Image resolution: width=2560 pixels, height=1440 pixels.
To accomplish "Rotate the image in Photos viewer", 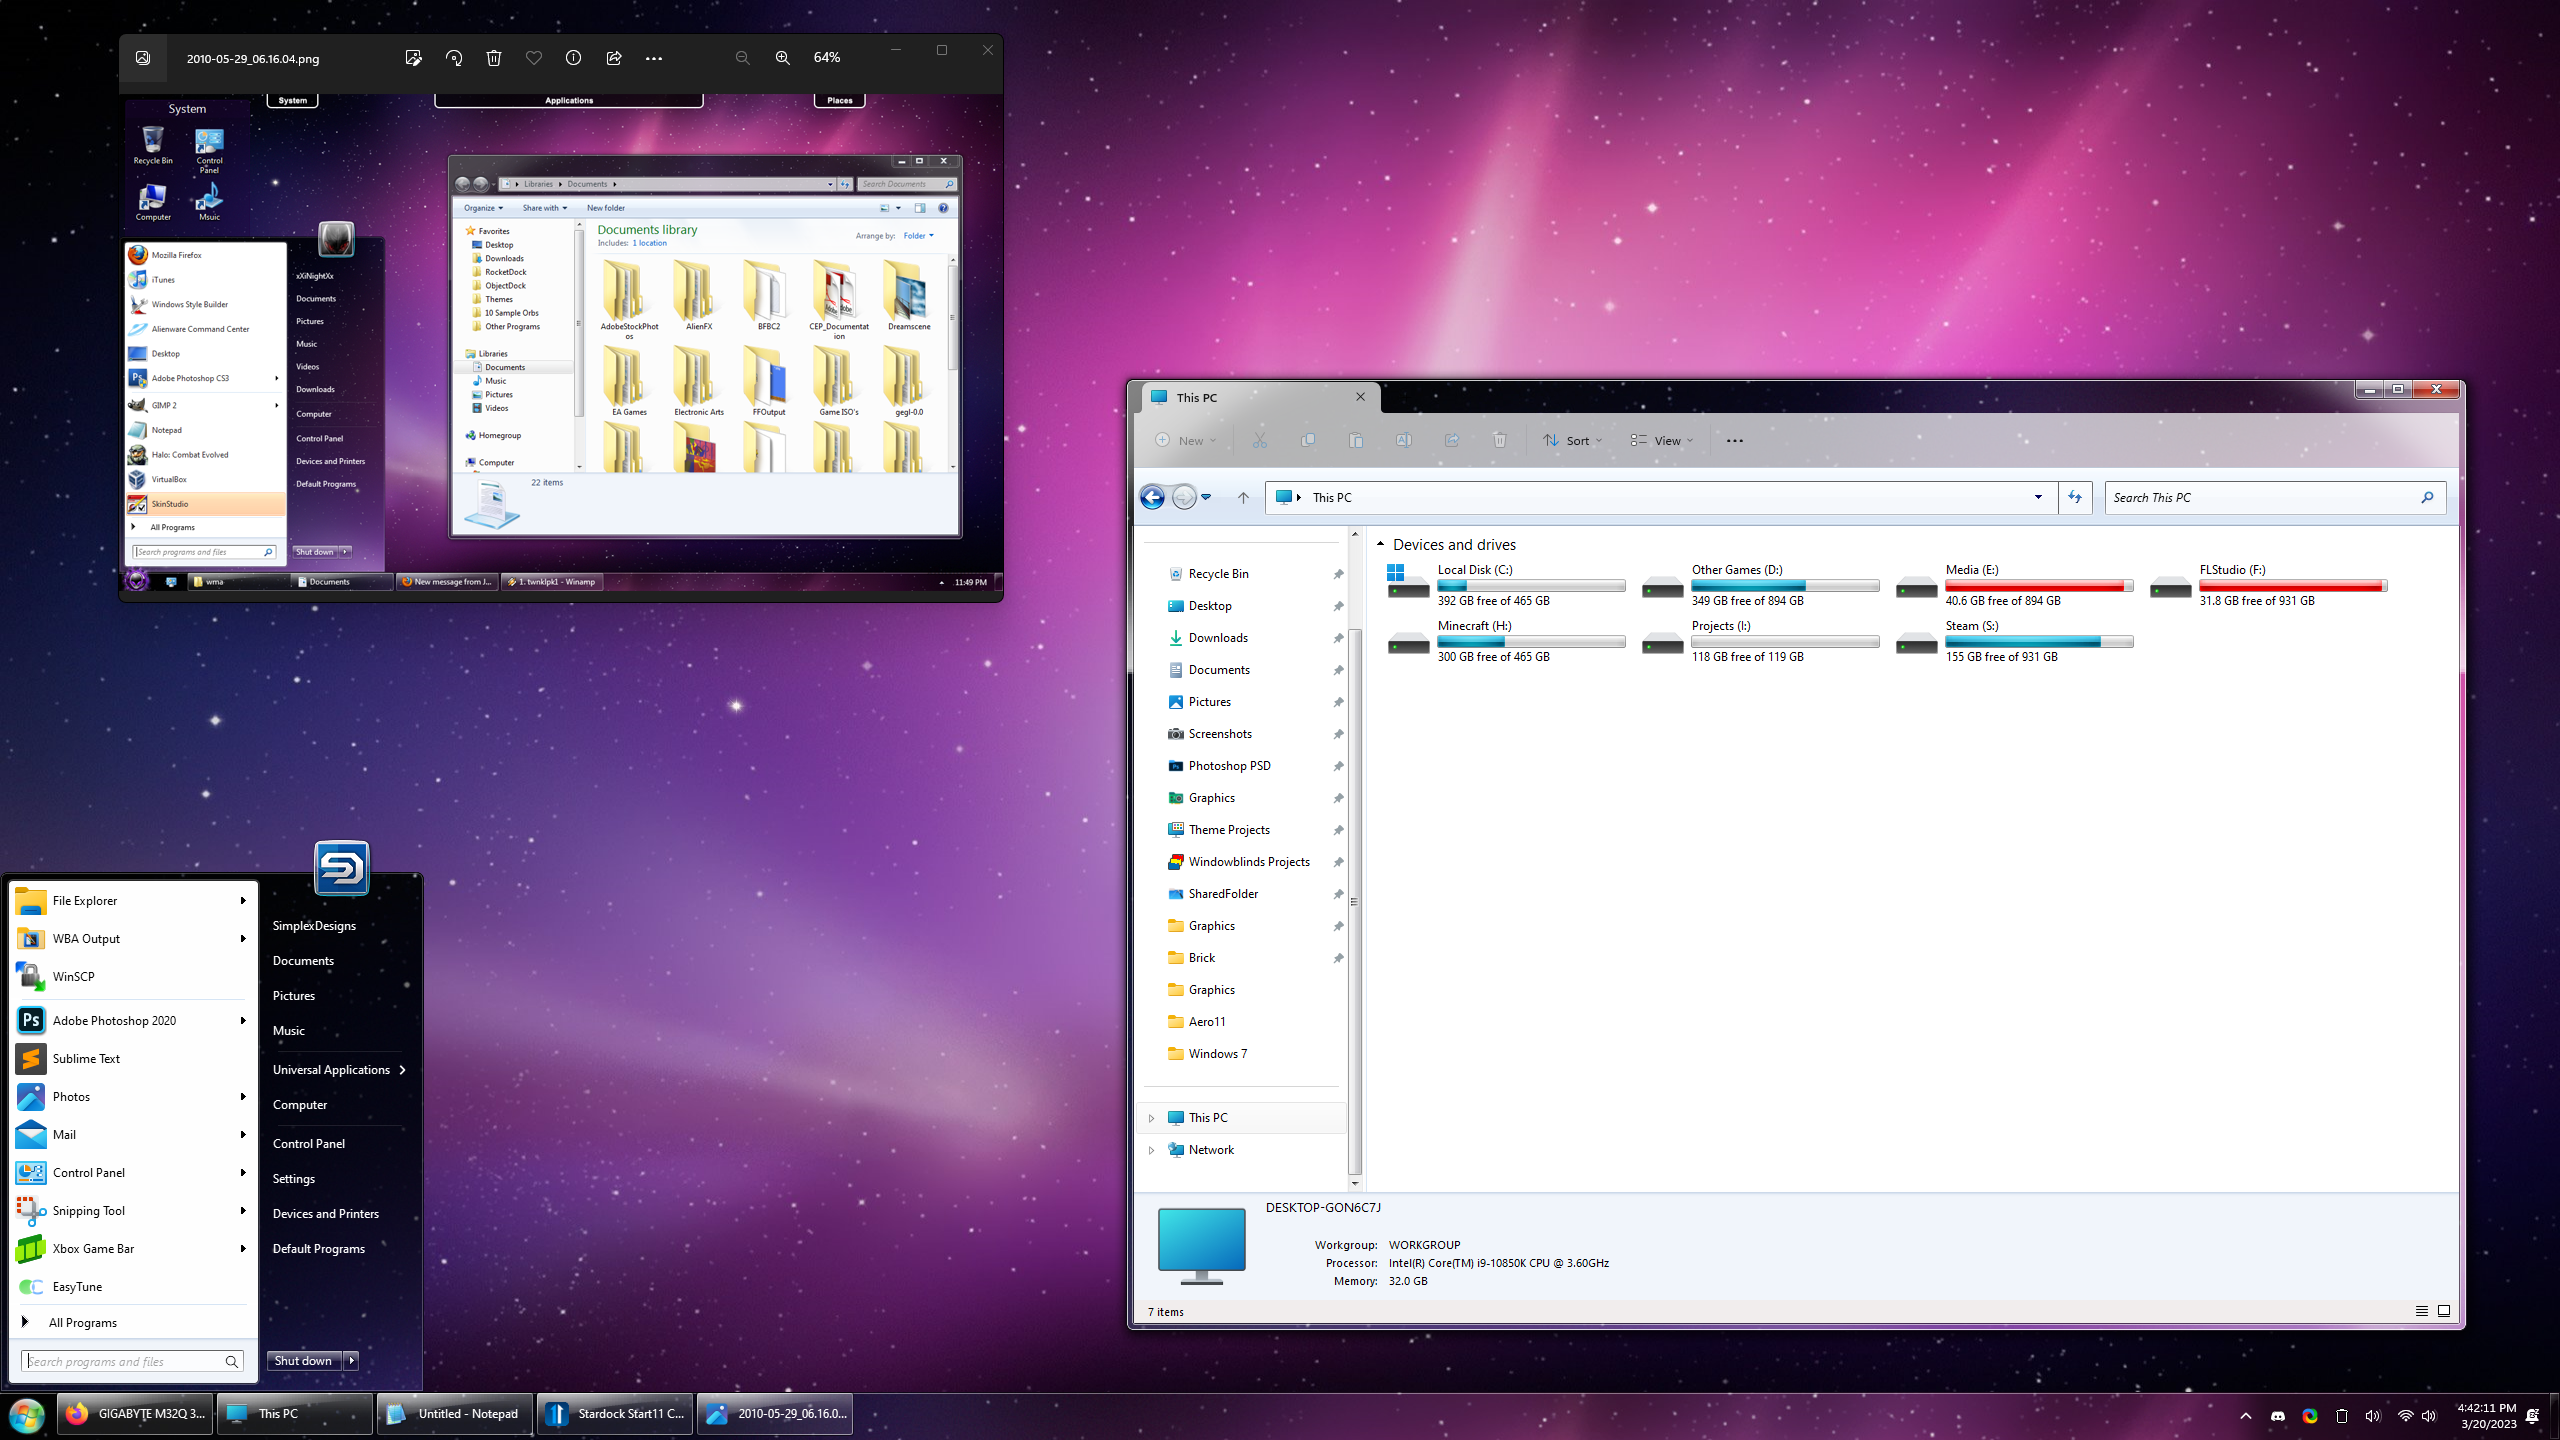I will point(454,58).
